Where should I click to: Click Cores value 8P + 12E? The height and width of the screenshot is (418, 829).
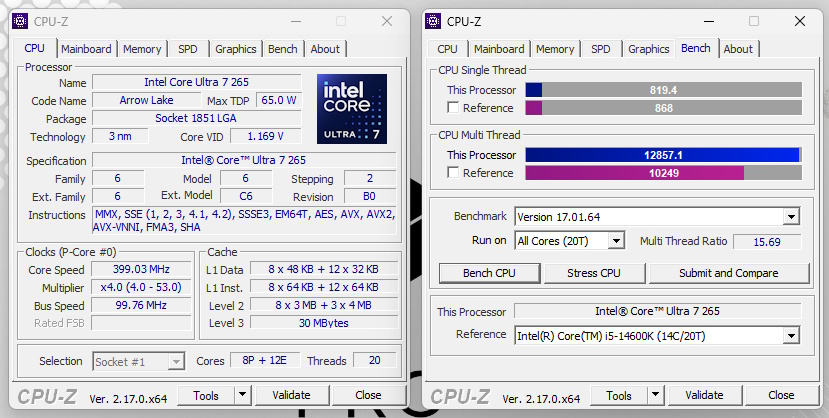[x=264, y=360]
